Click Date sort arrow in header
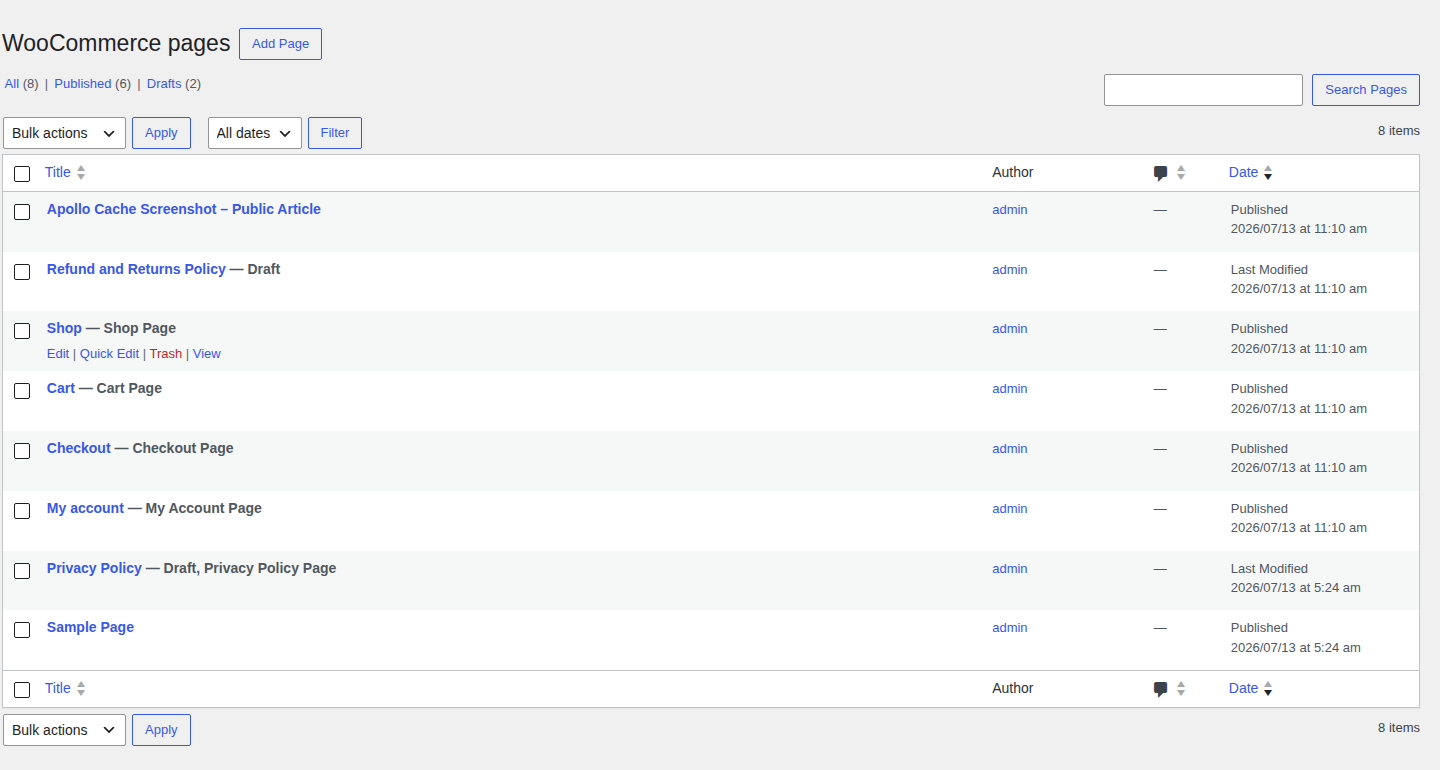The height and width of the screenshot is (770, 1440). coord(1268,173)
